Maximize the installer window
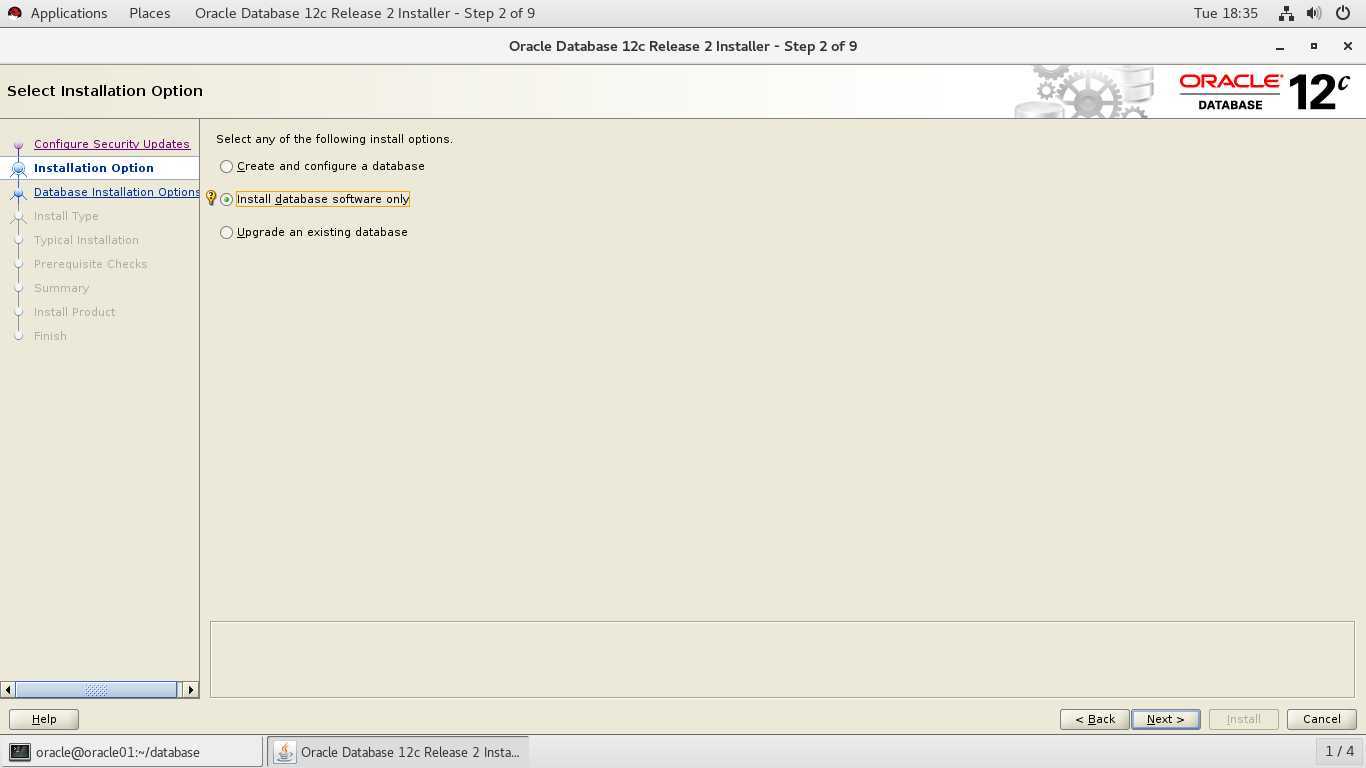The width and height of the screenshot is (1366, 768). (x=1314, y=46)
